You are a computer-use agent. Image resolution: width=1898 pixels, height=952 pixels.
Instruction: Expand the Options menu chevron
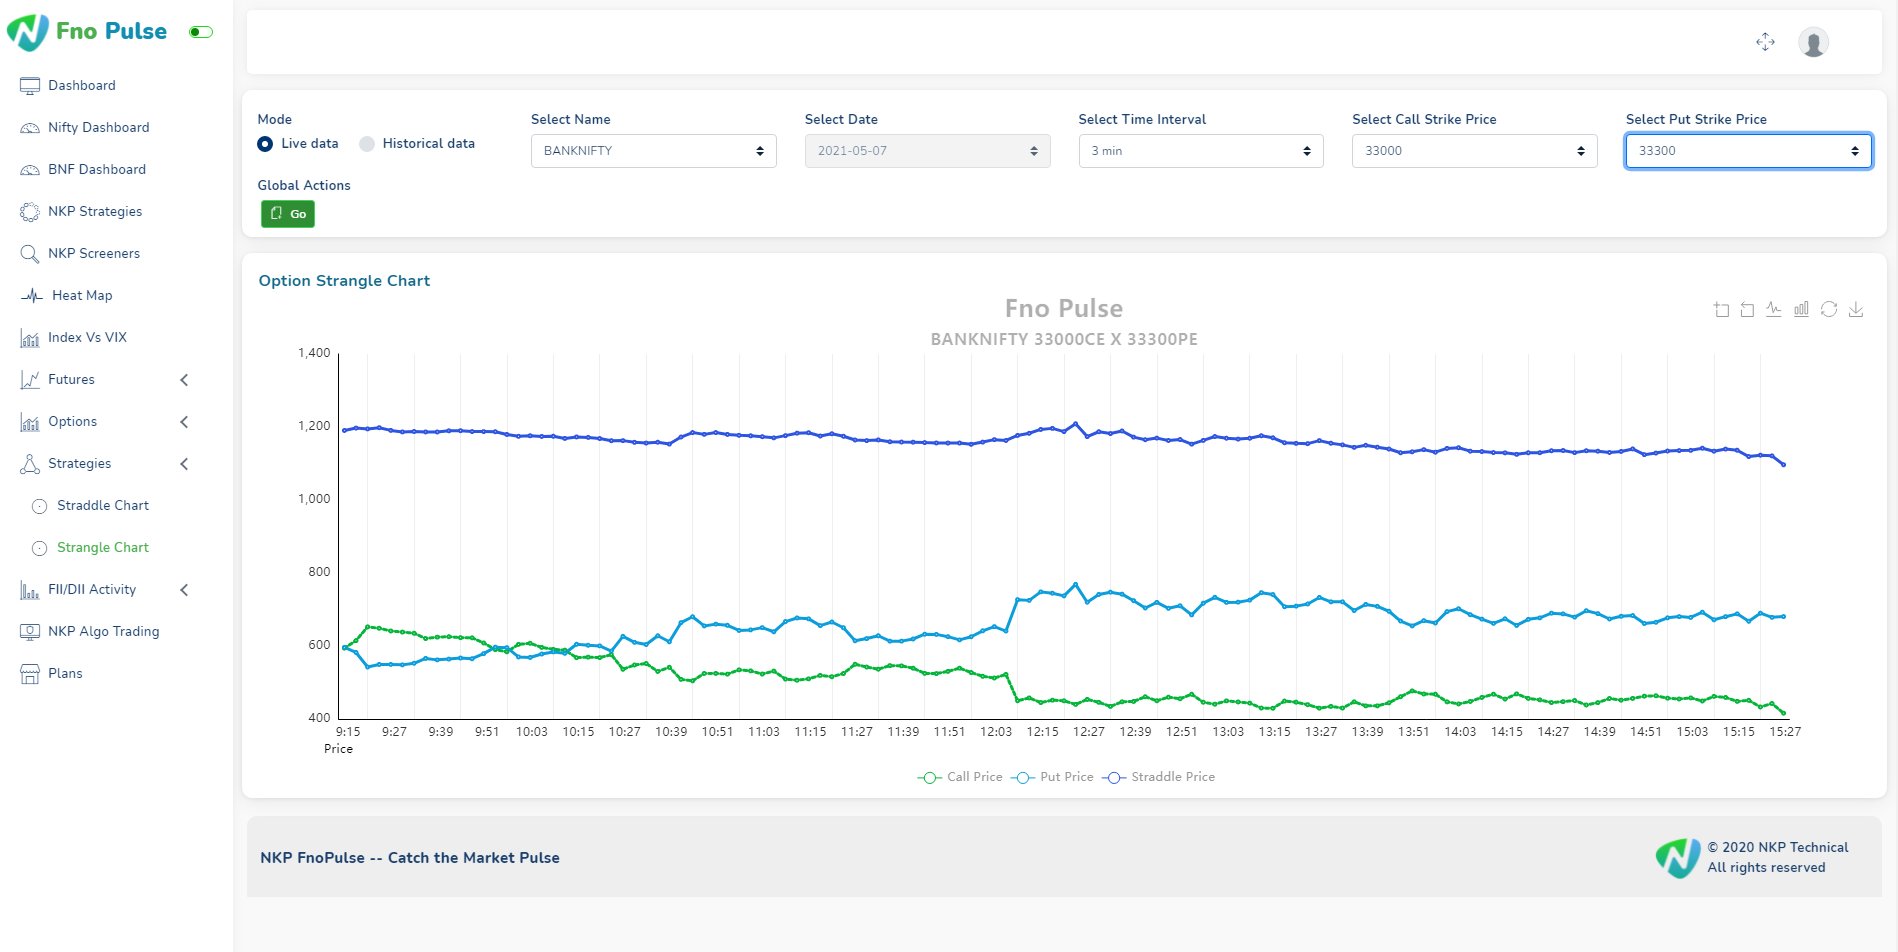184,422
